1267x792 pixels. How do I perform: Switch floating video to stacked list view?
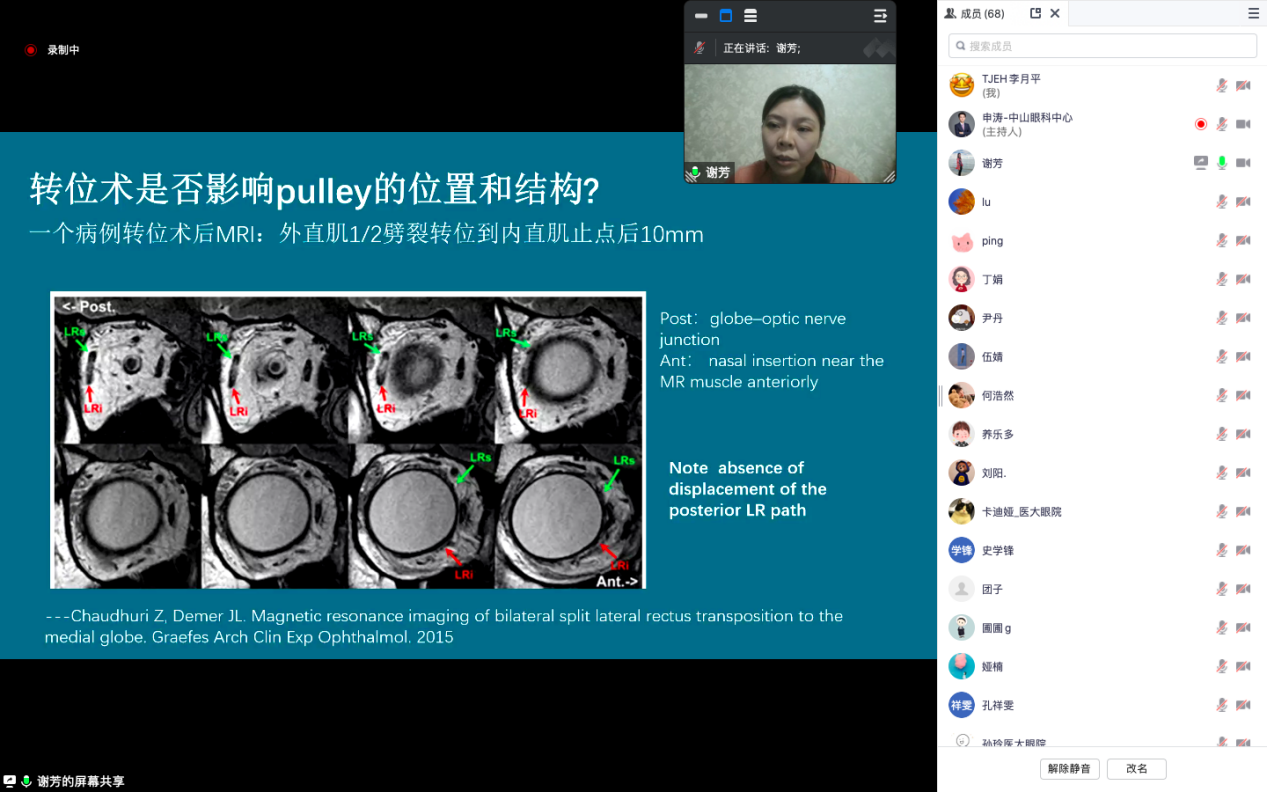(x=750, y=16)
